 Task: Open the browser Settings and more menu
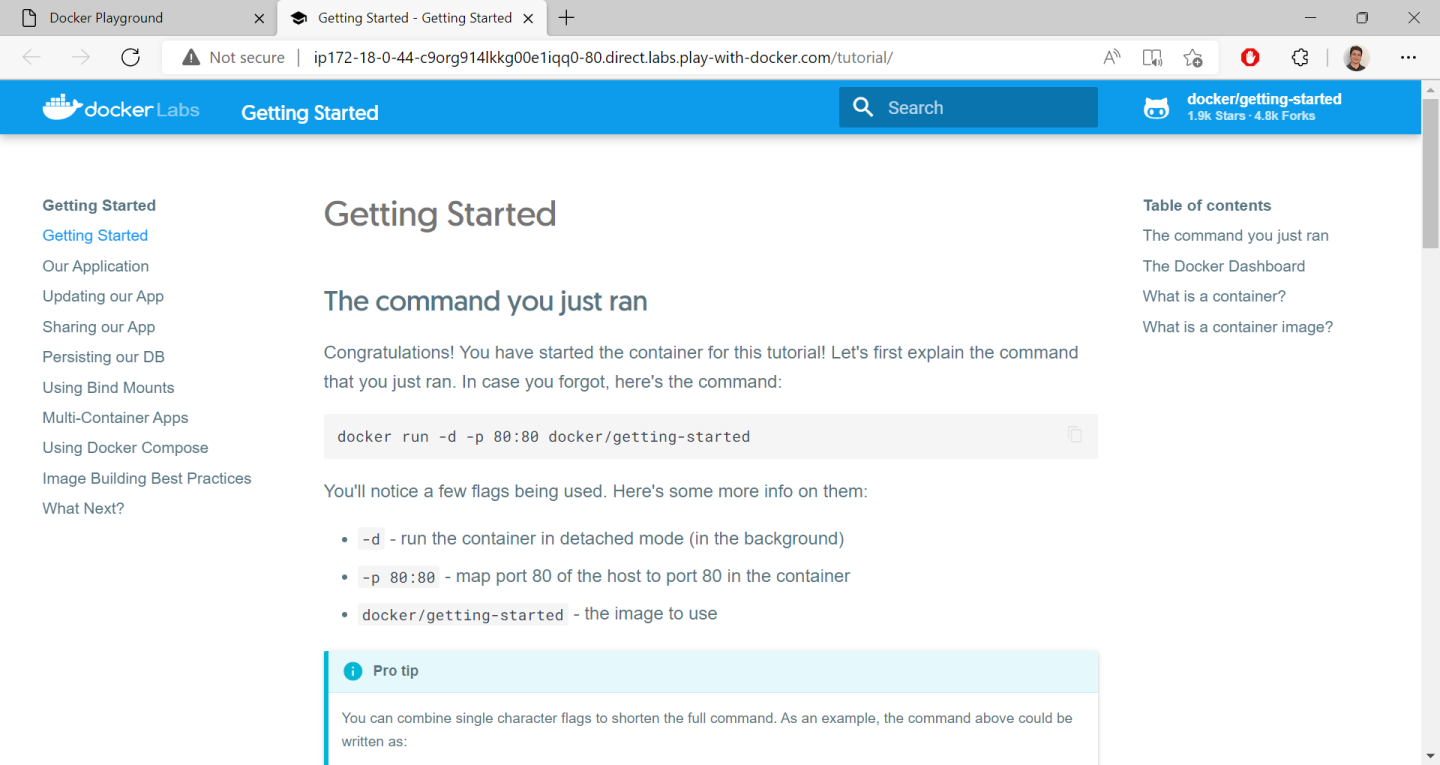click(1408, 57)
